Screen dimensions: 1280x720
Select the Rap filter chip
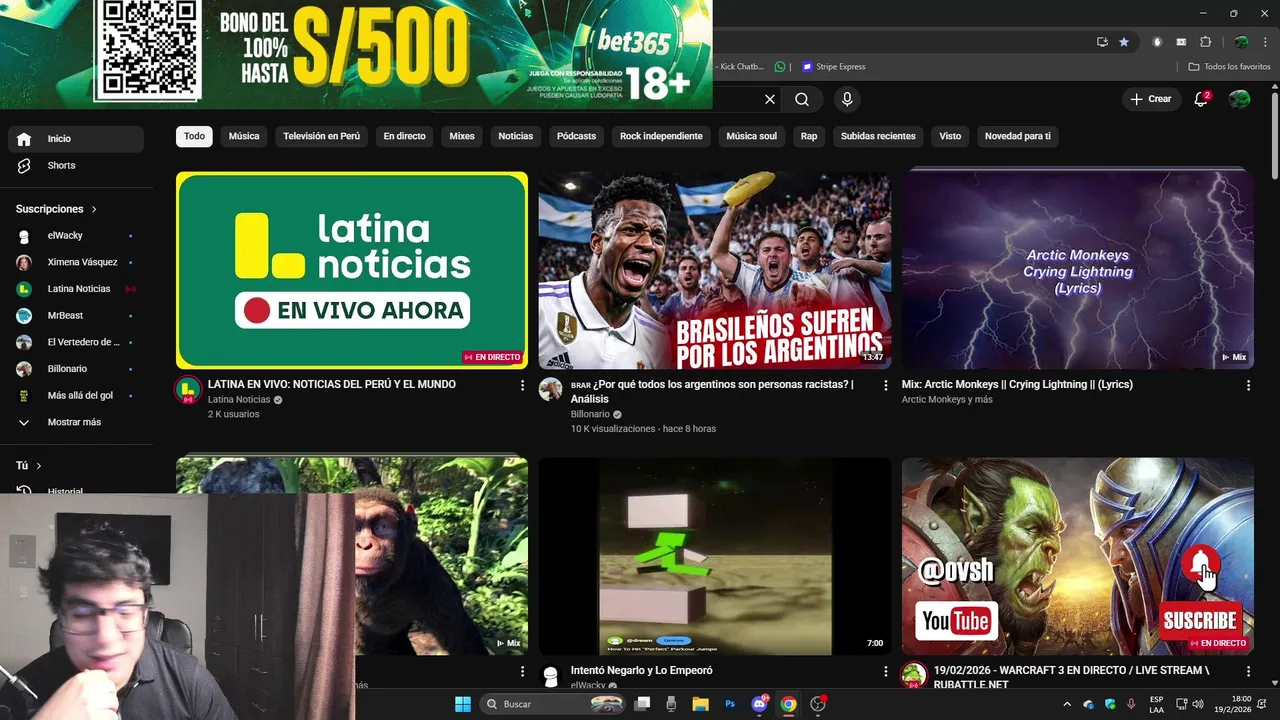tap(809, 136)
